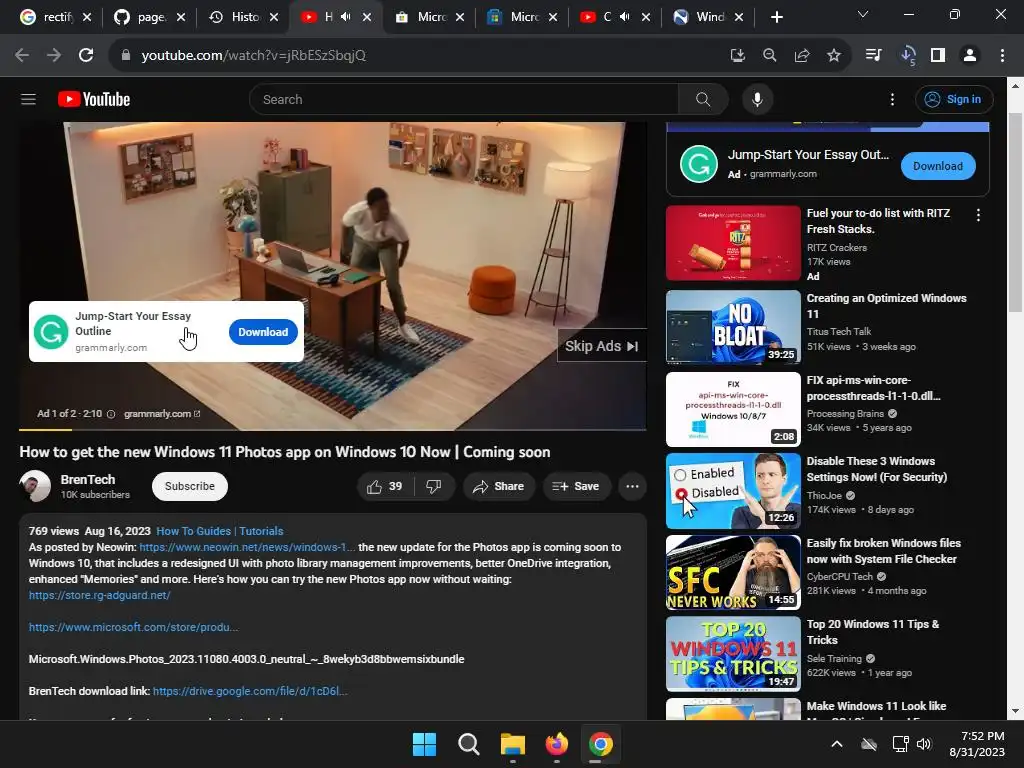Viewport: 1024px width, 768px height.
Task: Click the YouTube search input field
Action: coord(464,99)
